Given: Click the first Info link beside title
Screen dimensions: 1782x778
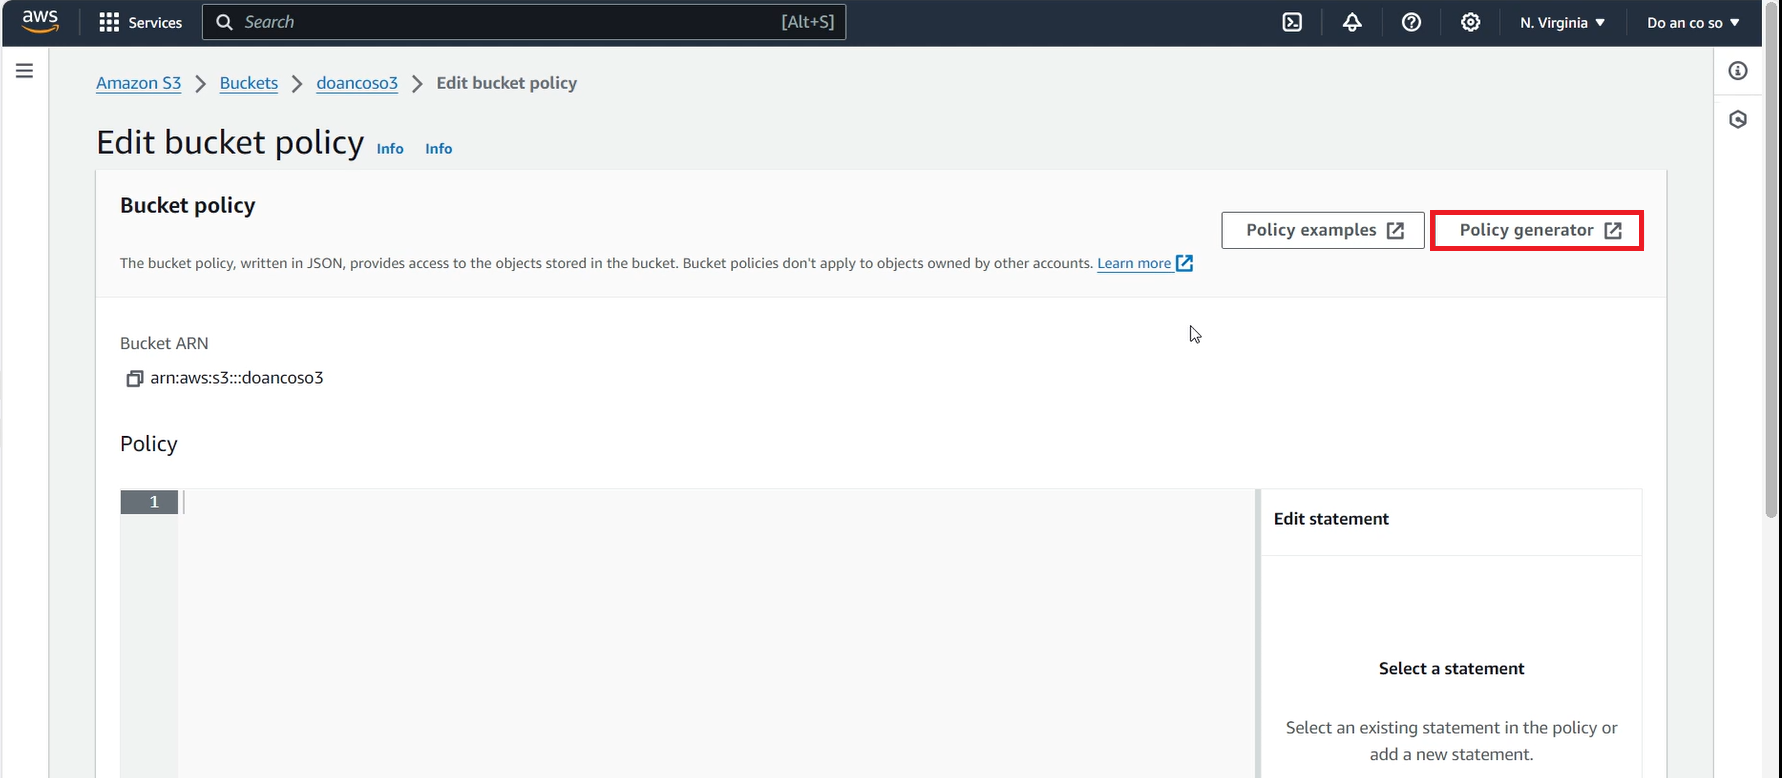Looking at the screenshot, I should pos(390,148).
